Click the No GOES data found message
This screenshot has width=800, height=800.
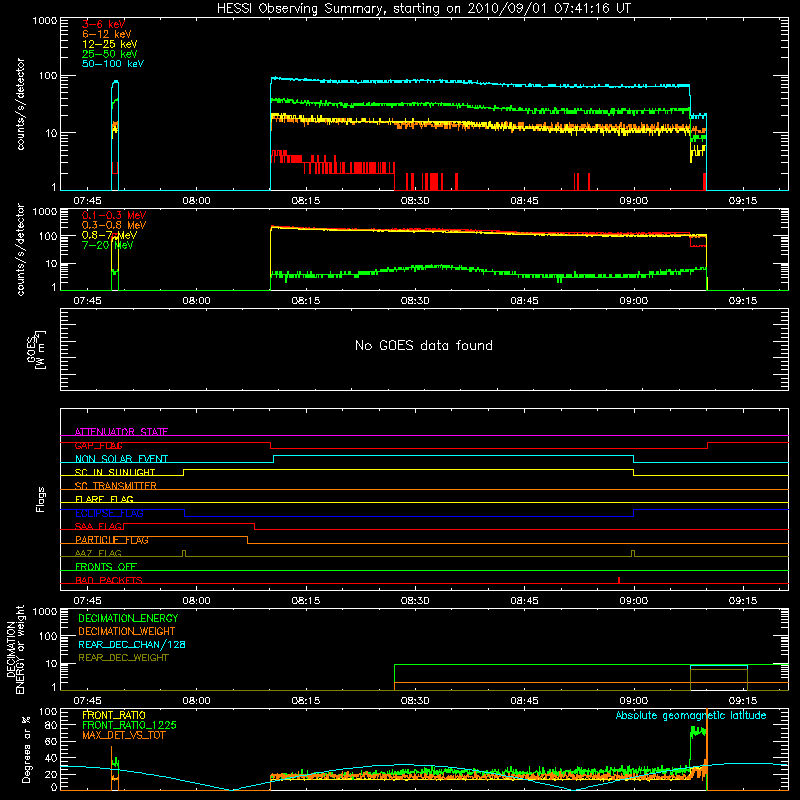point(423,345)
